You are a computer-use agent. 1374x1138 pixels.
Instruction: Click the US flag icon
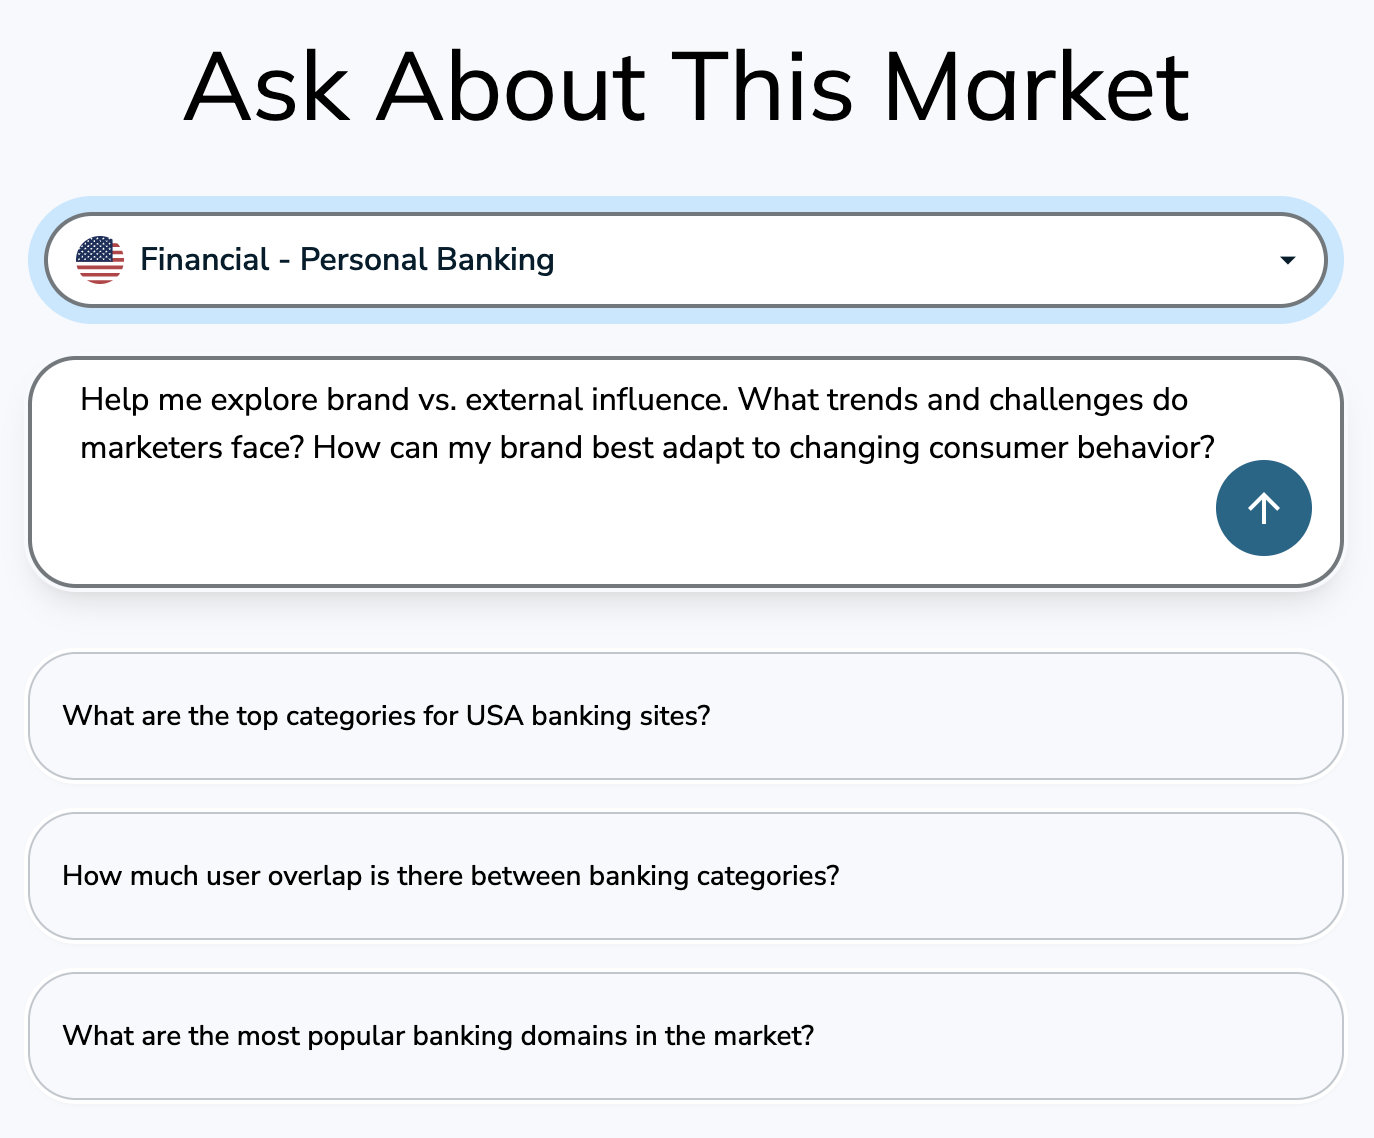[x=100, y=260]
